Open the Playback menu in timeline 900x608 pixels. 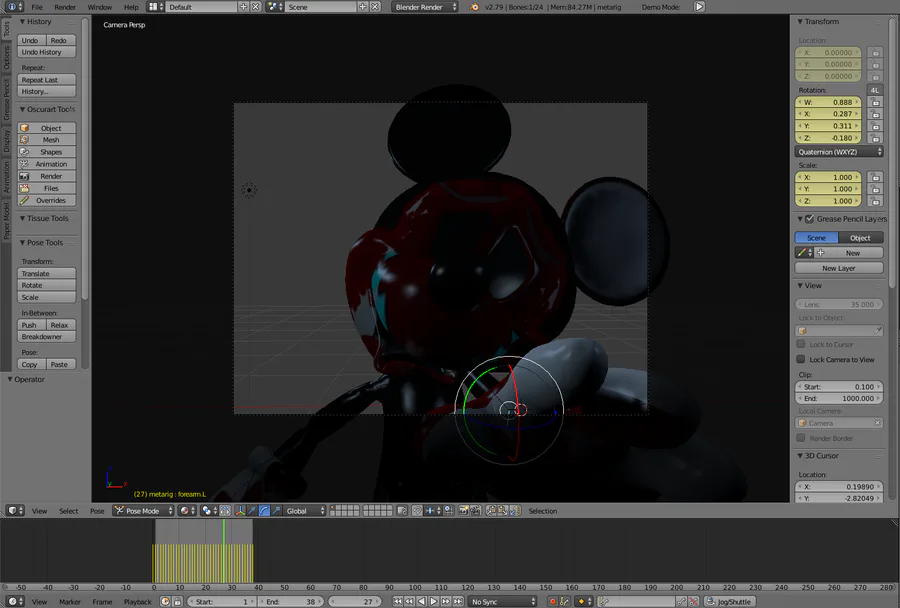pos(138,602)
